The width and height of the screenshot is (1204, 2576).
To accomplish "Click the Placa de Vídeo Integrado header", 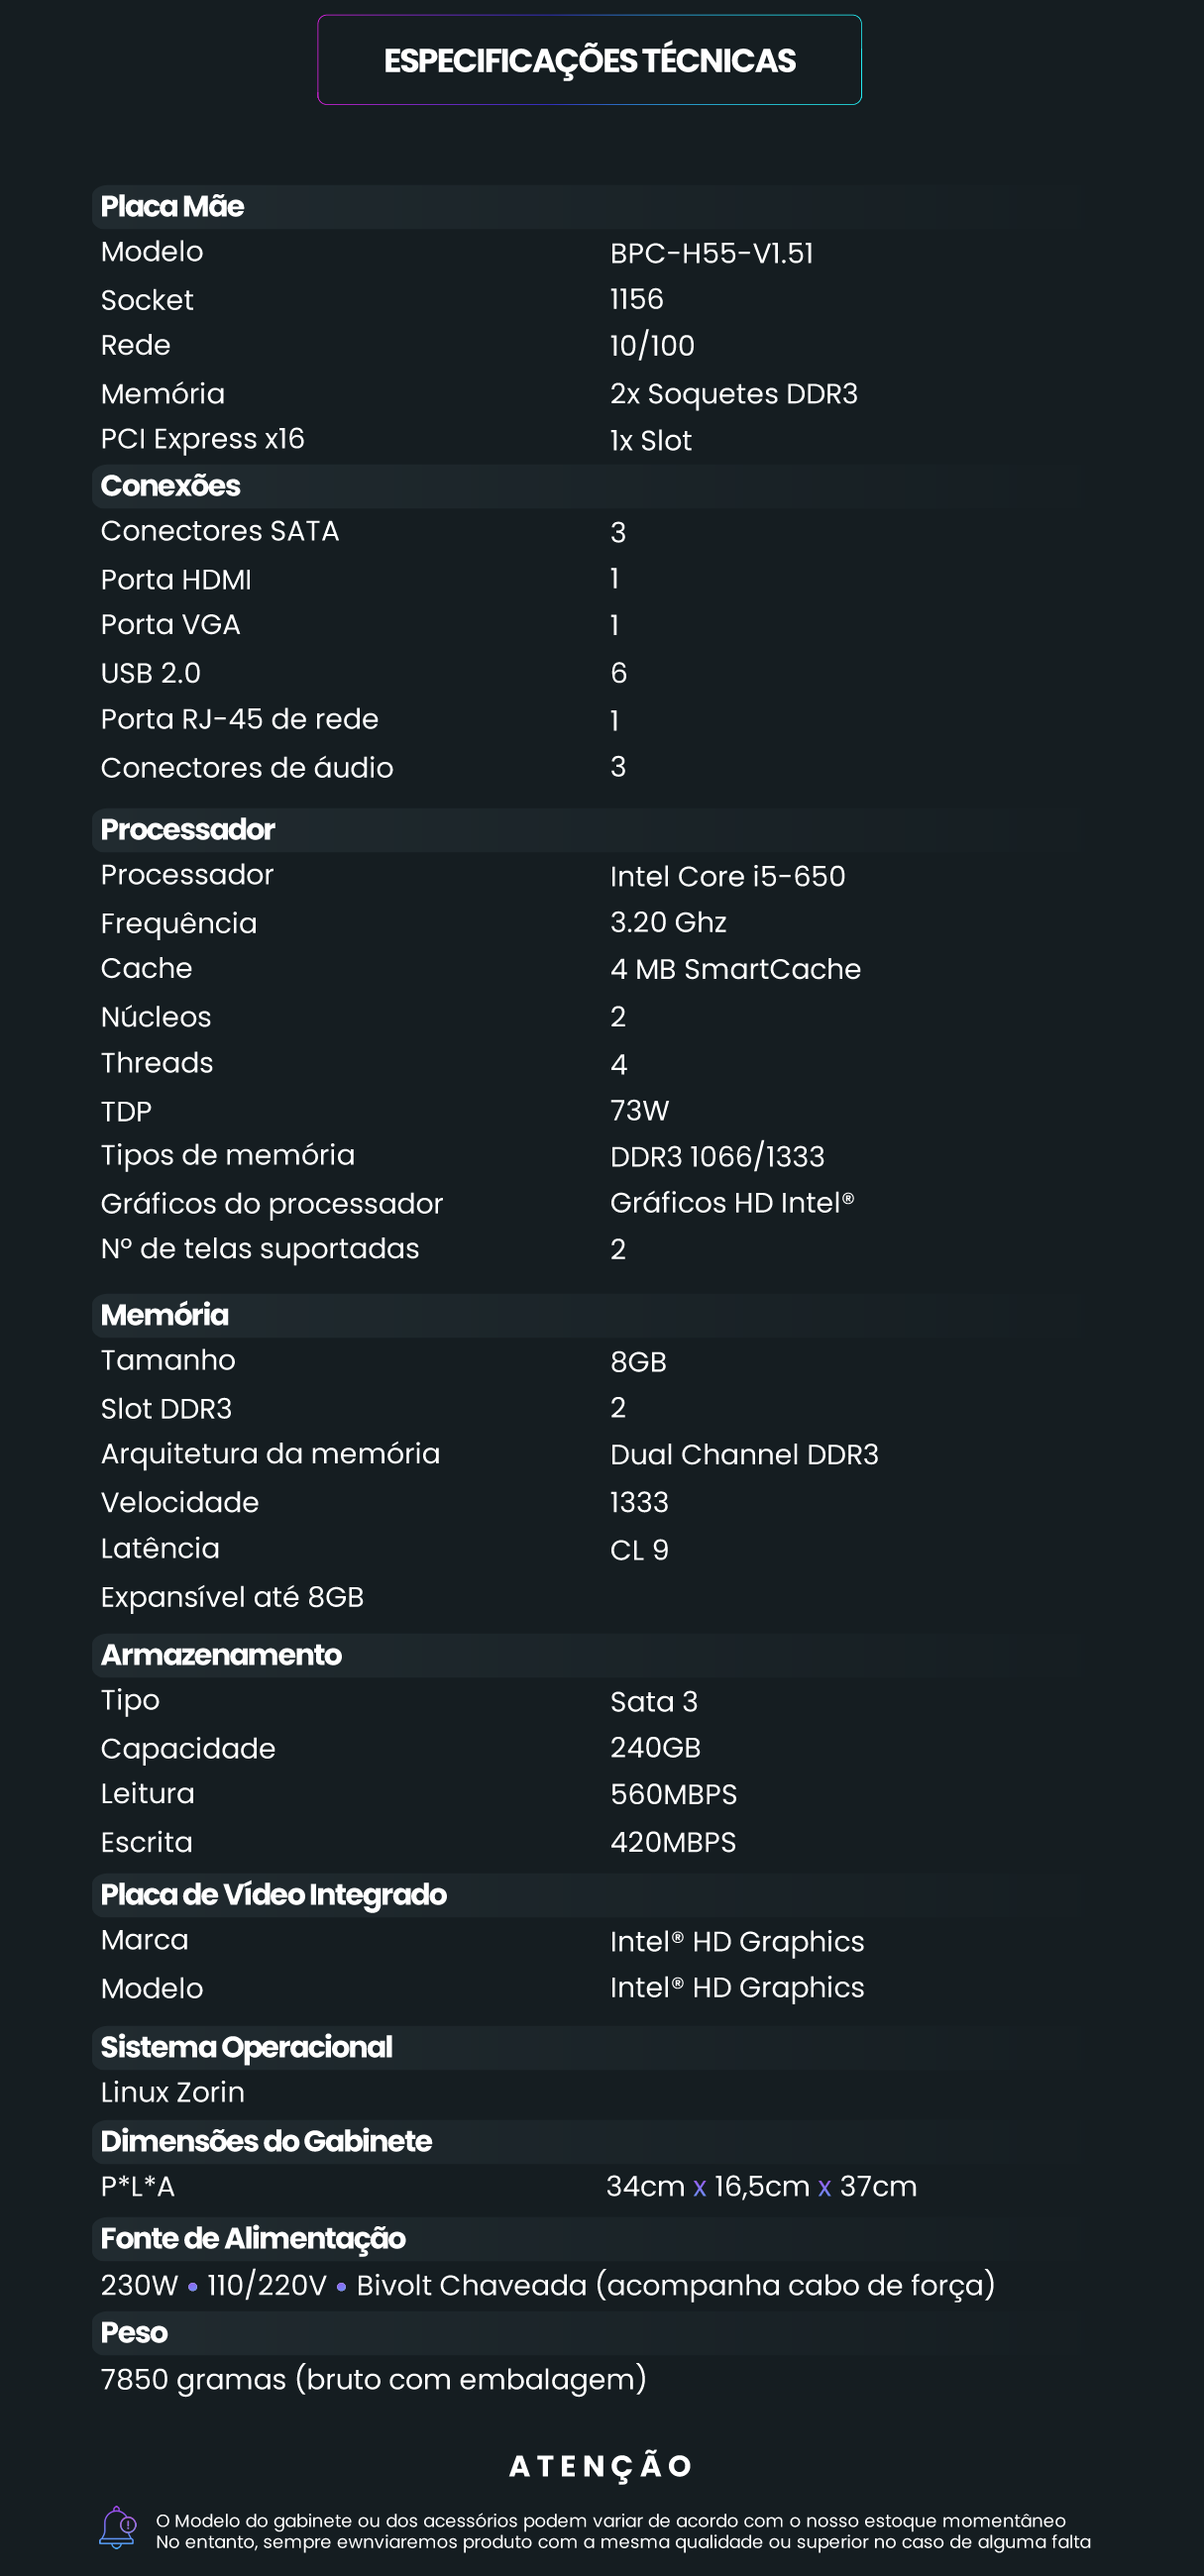I will click(x=273, y=1895).
